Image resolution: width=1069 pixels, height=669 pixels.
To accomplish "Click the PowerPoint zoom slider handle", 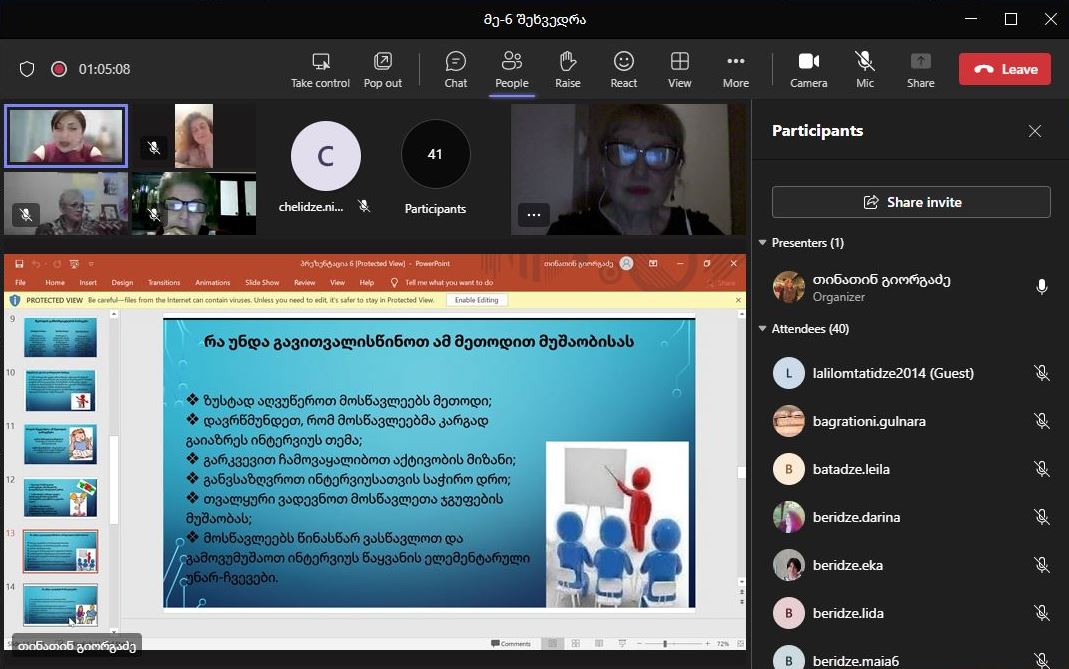I will (665, 643).
